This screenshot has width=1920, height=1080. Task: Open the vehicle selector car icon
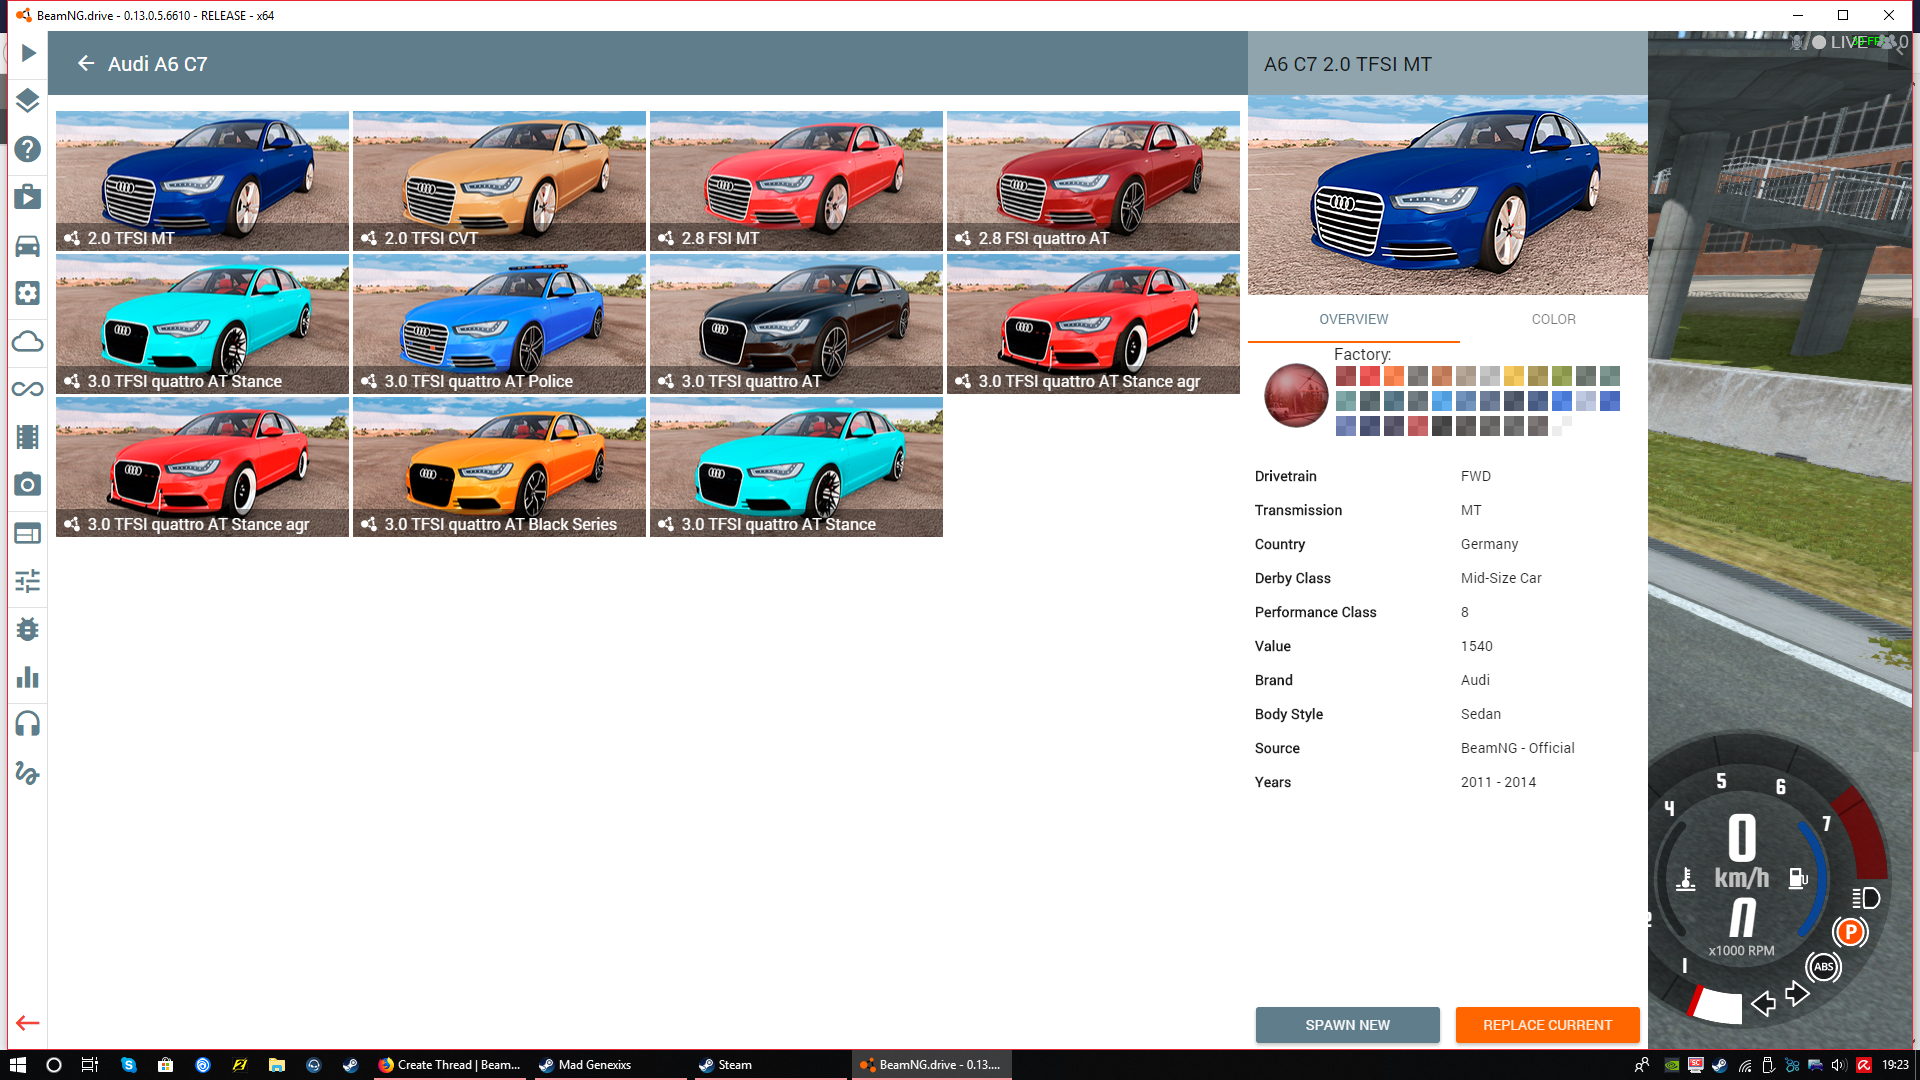pyautogui.click(x=28, y=245)
